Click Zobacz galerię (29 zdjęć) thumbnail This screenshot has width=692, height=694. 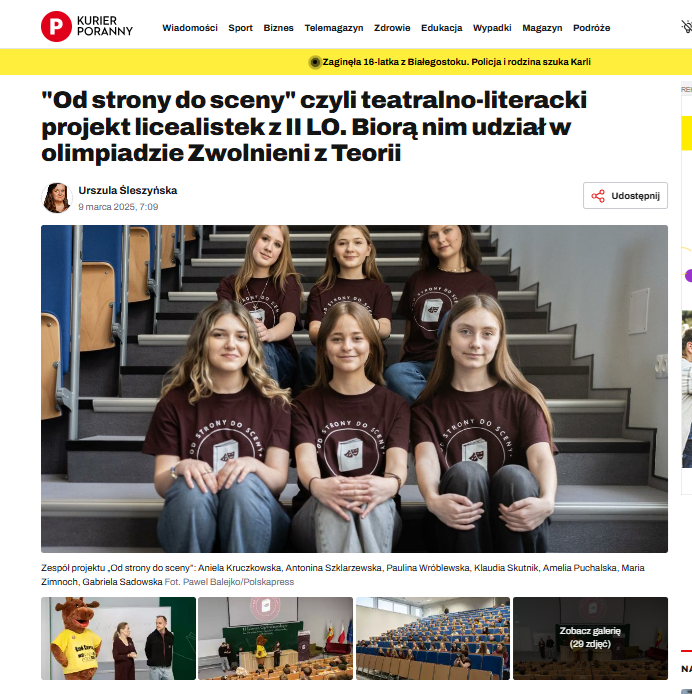(x=590, y=638)
